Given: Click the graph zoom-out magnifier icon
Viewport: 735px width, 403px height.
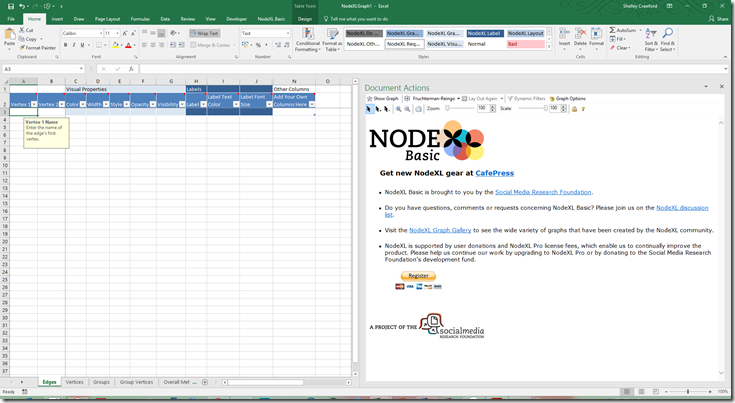Looking at the screenshot, I should (407, 109).
